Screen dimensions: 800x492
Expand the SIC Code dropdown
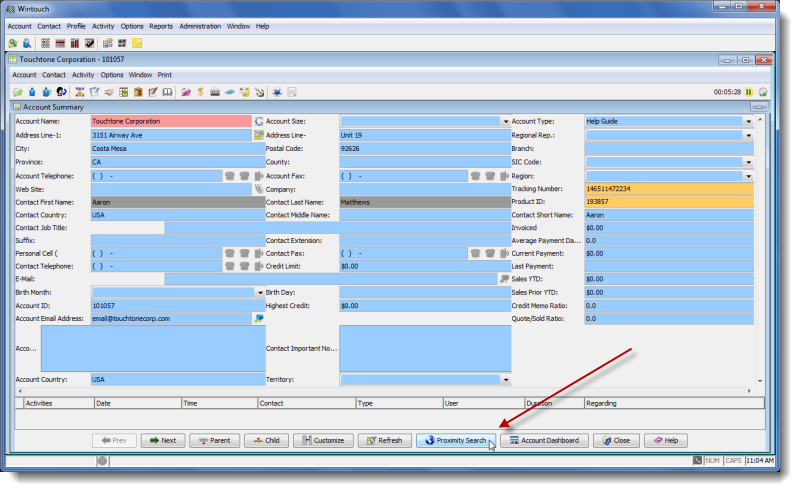748,162
